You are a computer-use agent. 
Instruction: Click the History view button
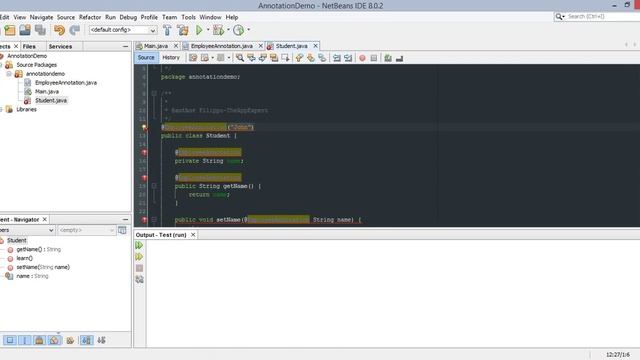point(171,58)
